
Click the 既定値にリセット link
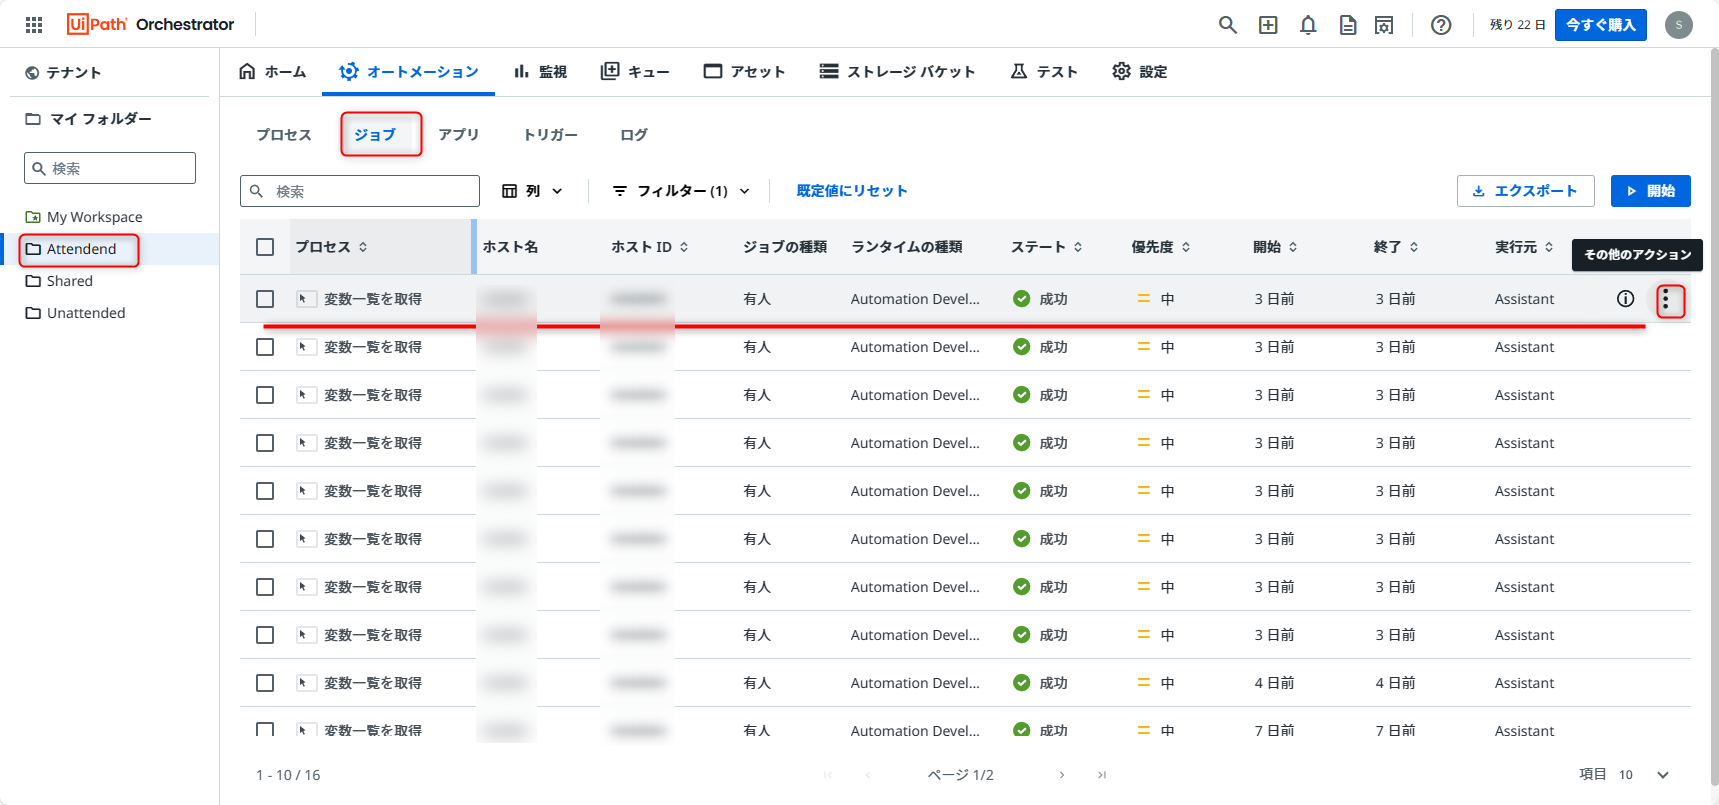point(852,191)
